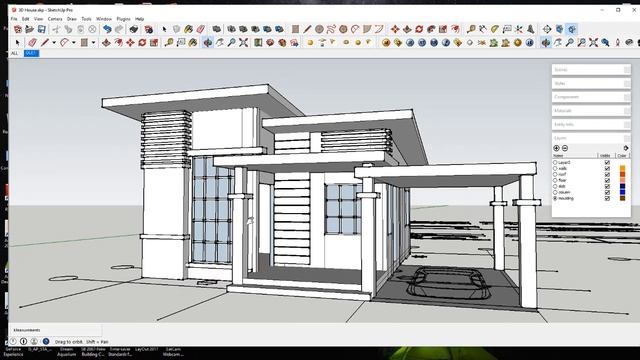Click the status bar help question icon

point(46,341)
